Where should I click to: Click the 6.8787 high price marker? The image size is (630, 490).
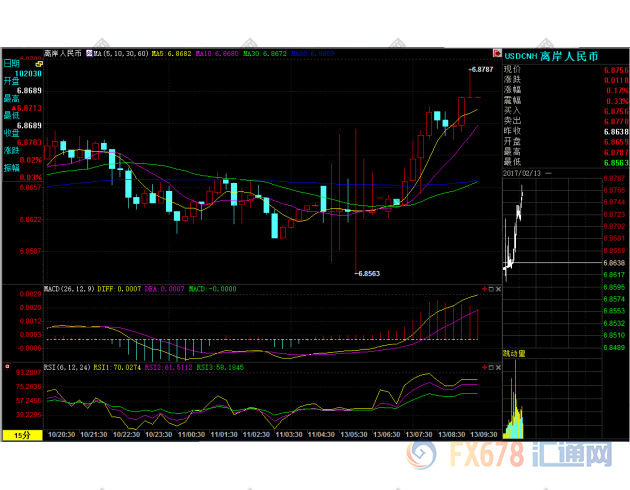coord(482,69)
